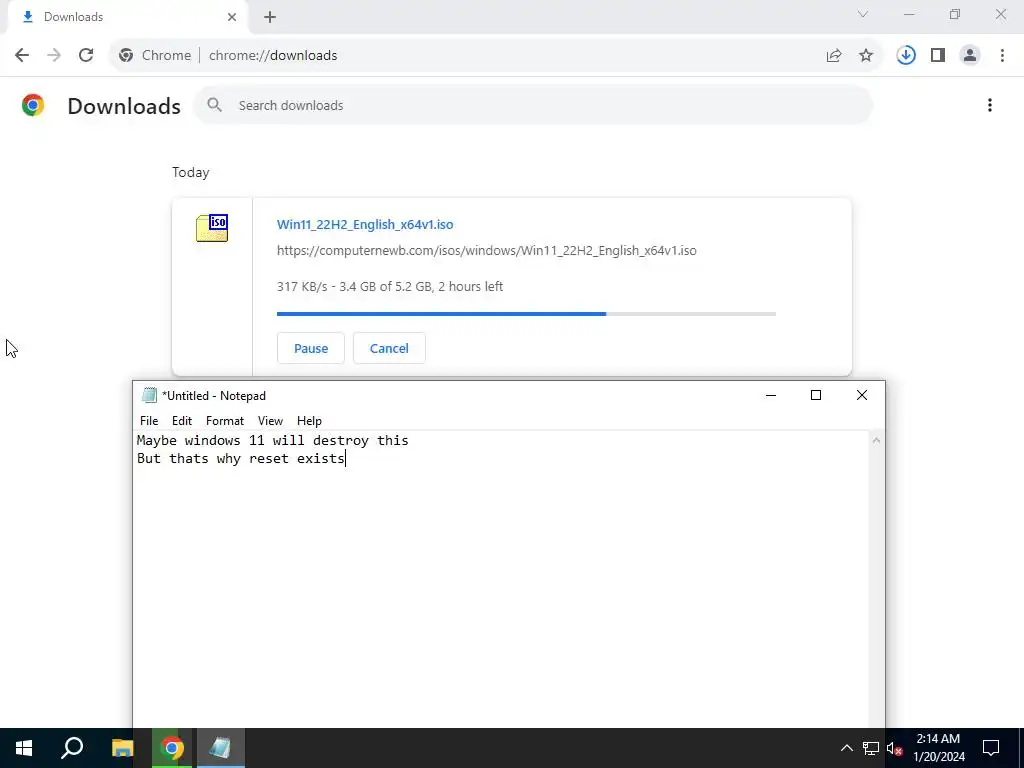Click the network status tray icon
Screen dimensions: 1024x768
871,748
